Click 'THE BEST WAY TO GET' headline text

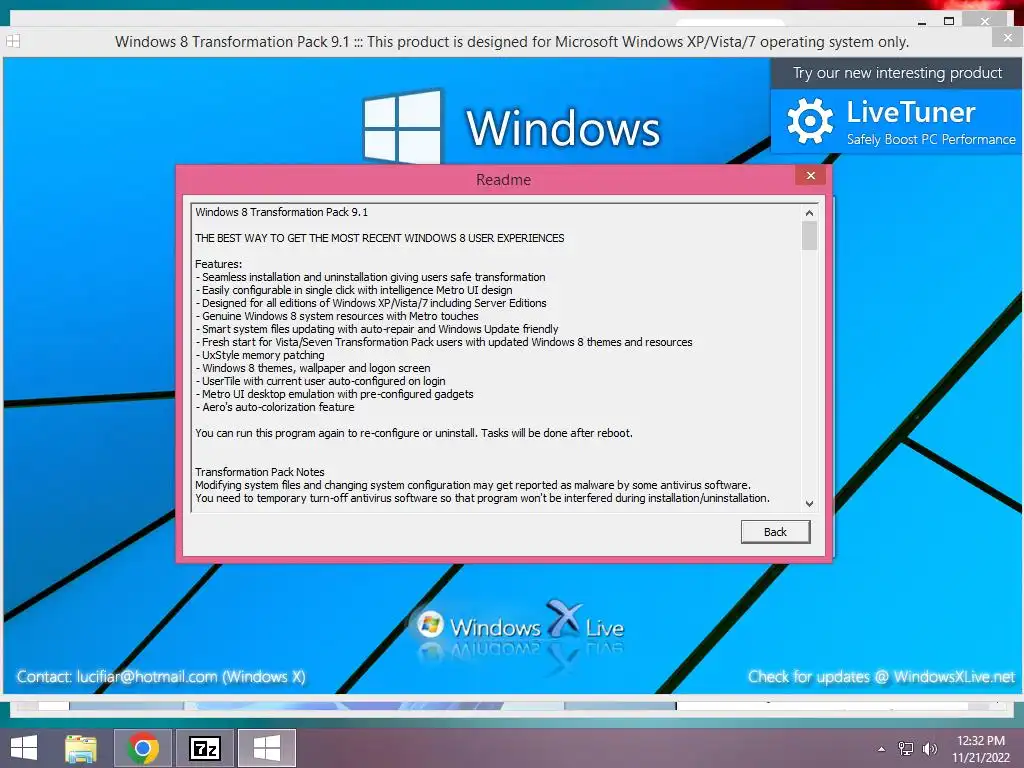point(379,238)
